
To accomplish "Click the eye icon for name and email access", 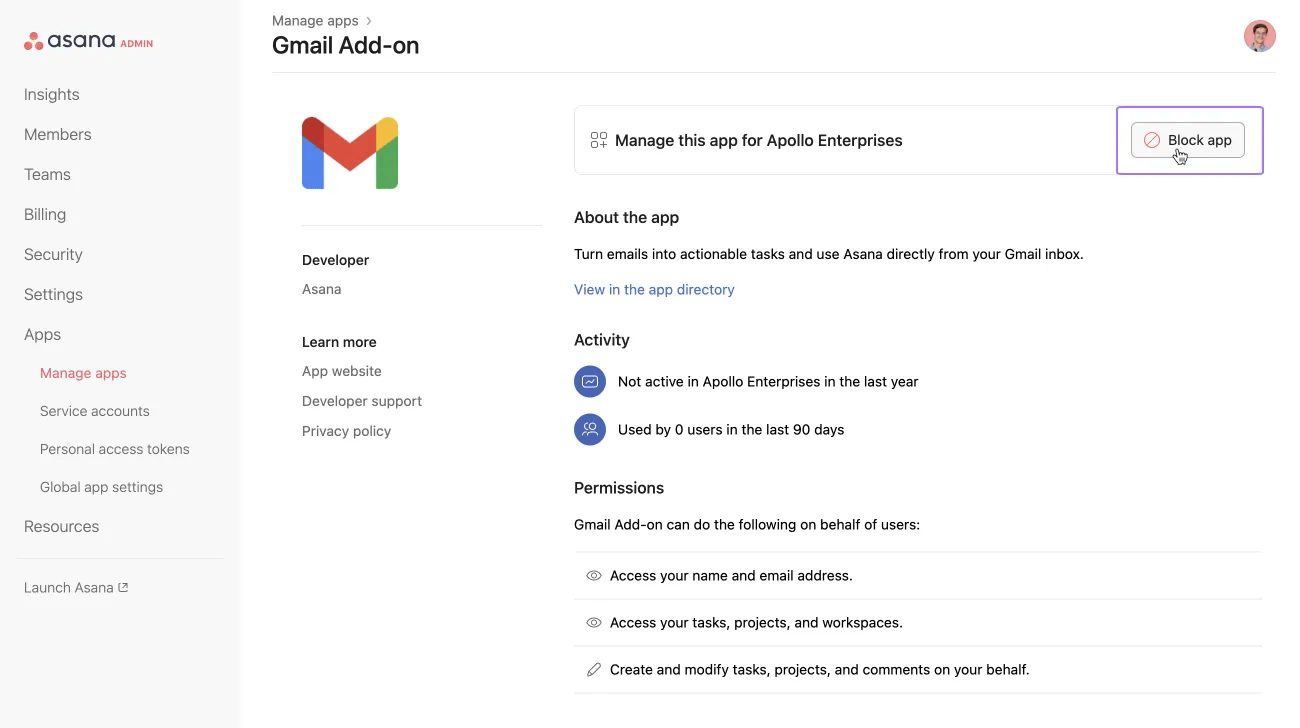I will (x=593, y=576).
